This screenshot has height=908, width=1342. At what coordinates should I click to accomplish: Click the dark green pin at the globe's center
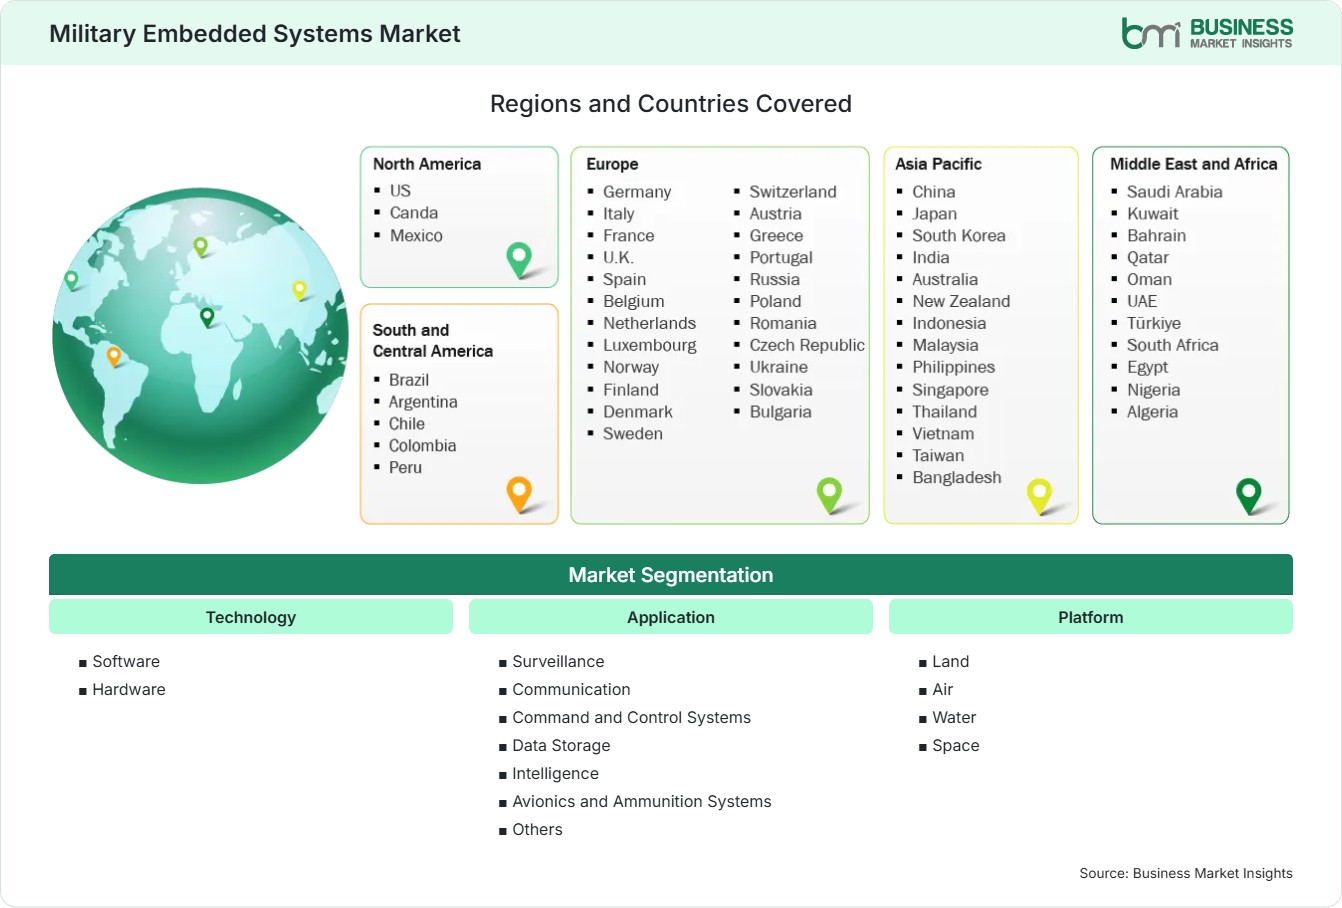pos(207,317)
